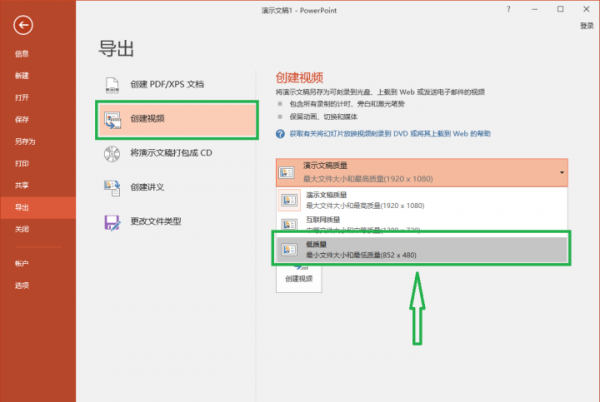Screen dimensions: 600x402
Task: Click 保存 in the left sidebar
Action: tap(22, 119)
